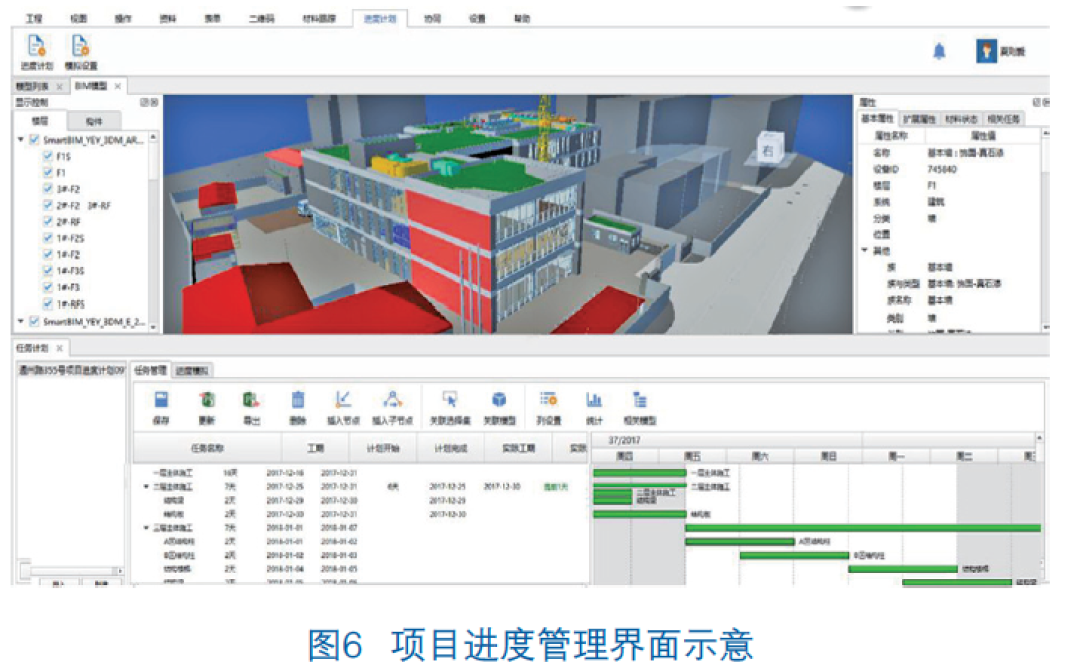
Task: Close the 模型列表 document tab
Action: pos(59,86)
